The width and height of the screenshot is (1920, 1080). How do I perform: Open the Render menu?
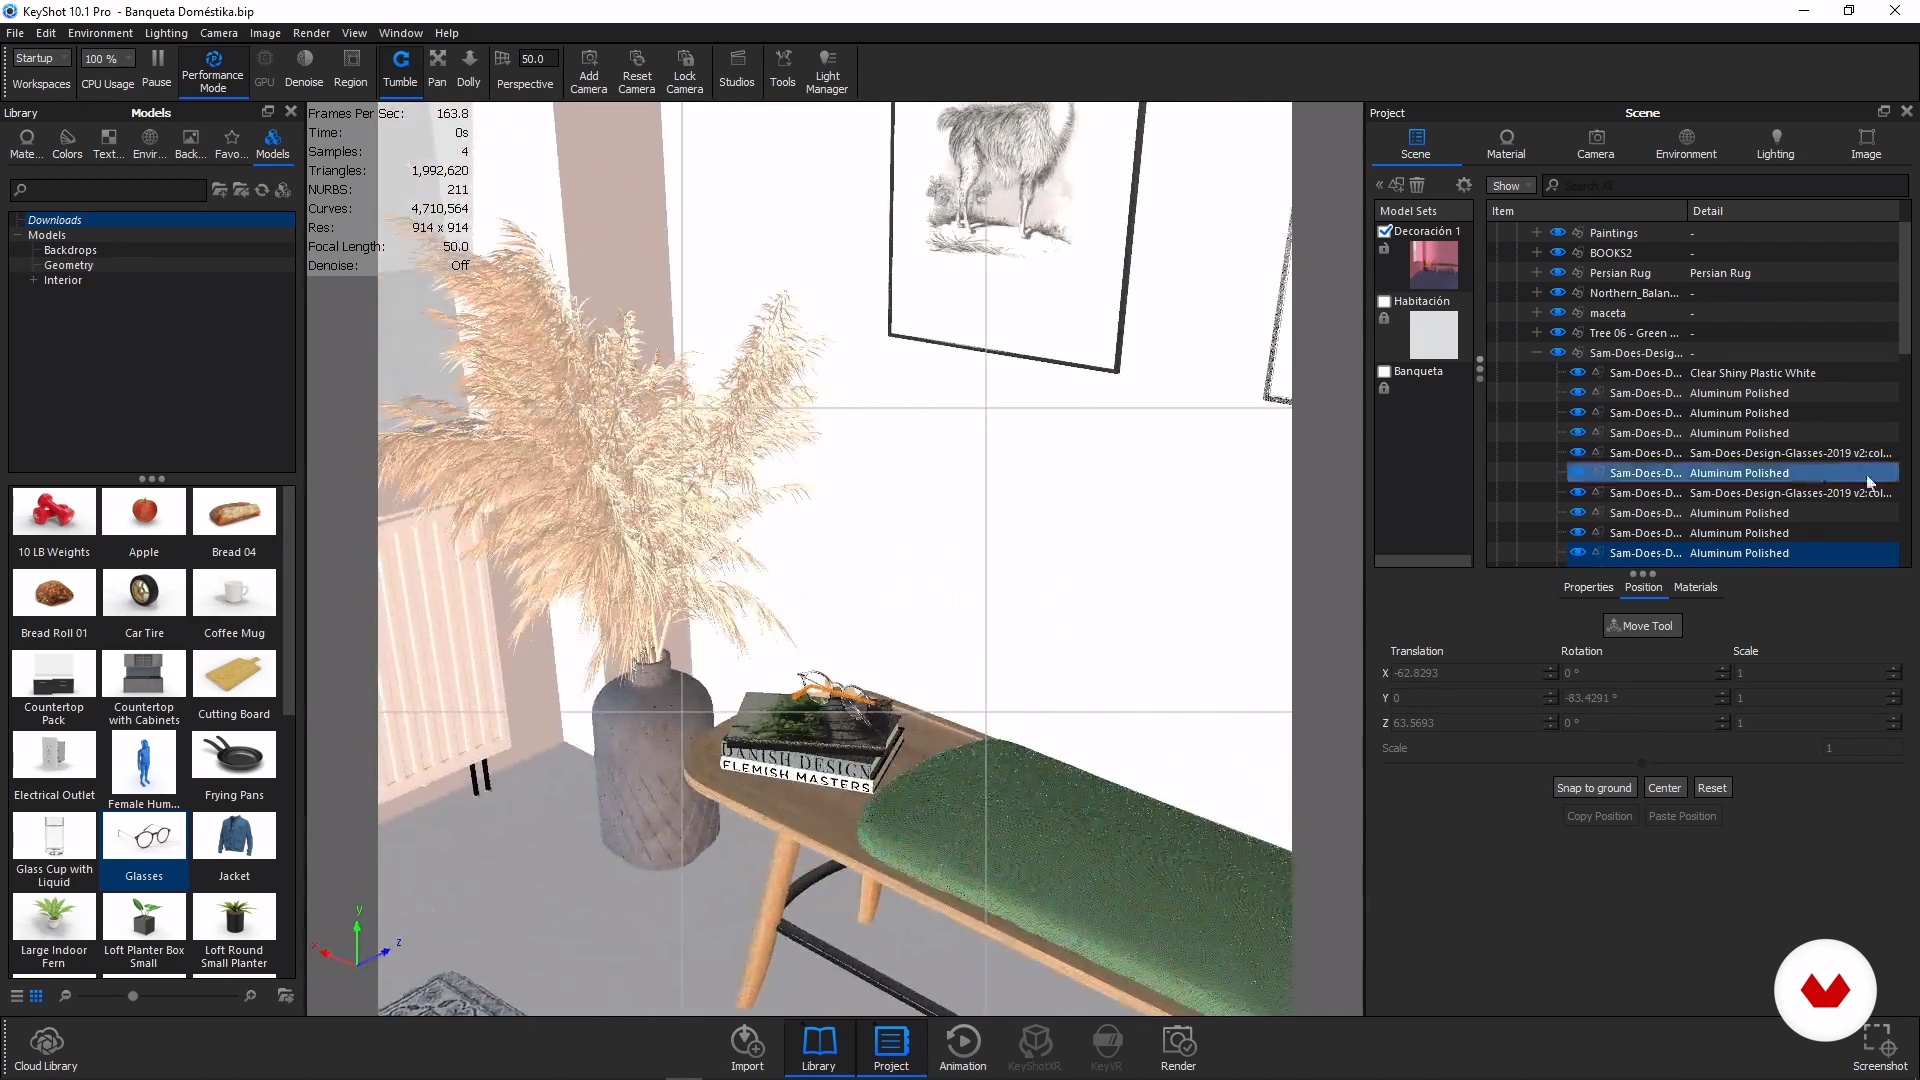pyautogui.click(x=311, y=33)
